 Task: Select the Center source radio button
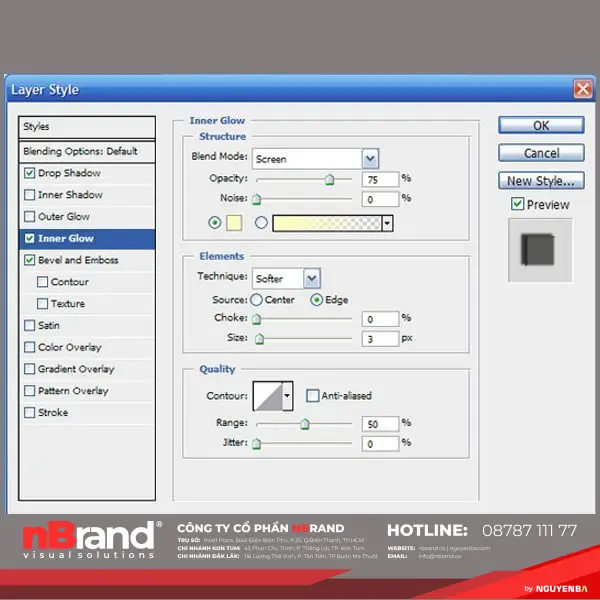point(256,300)
